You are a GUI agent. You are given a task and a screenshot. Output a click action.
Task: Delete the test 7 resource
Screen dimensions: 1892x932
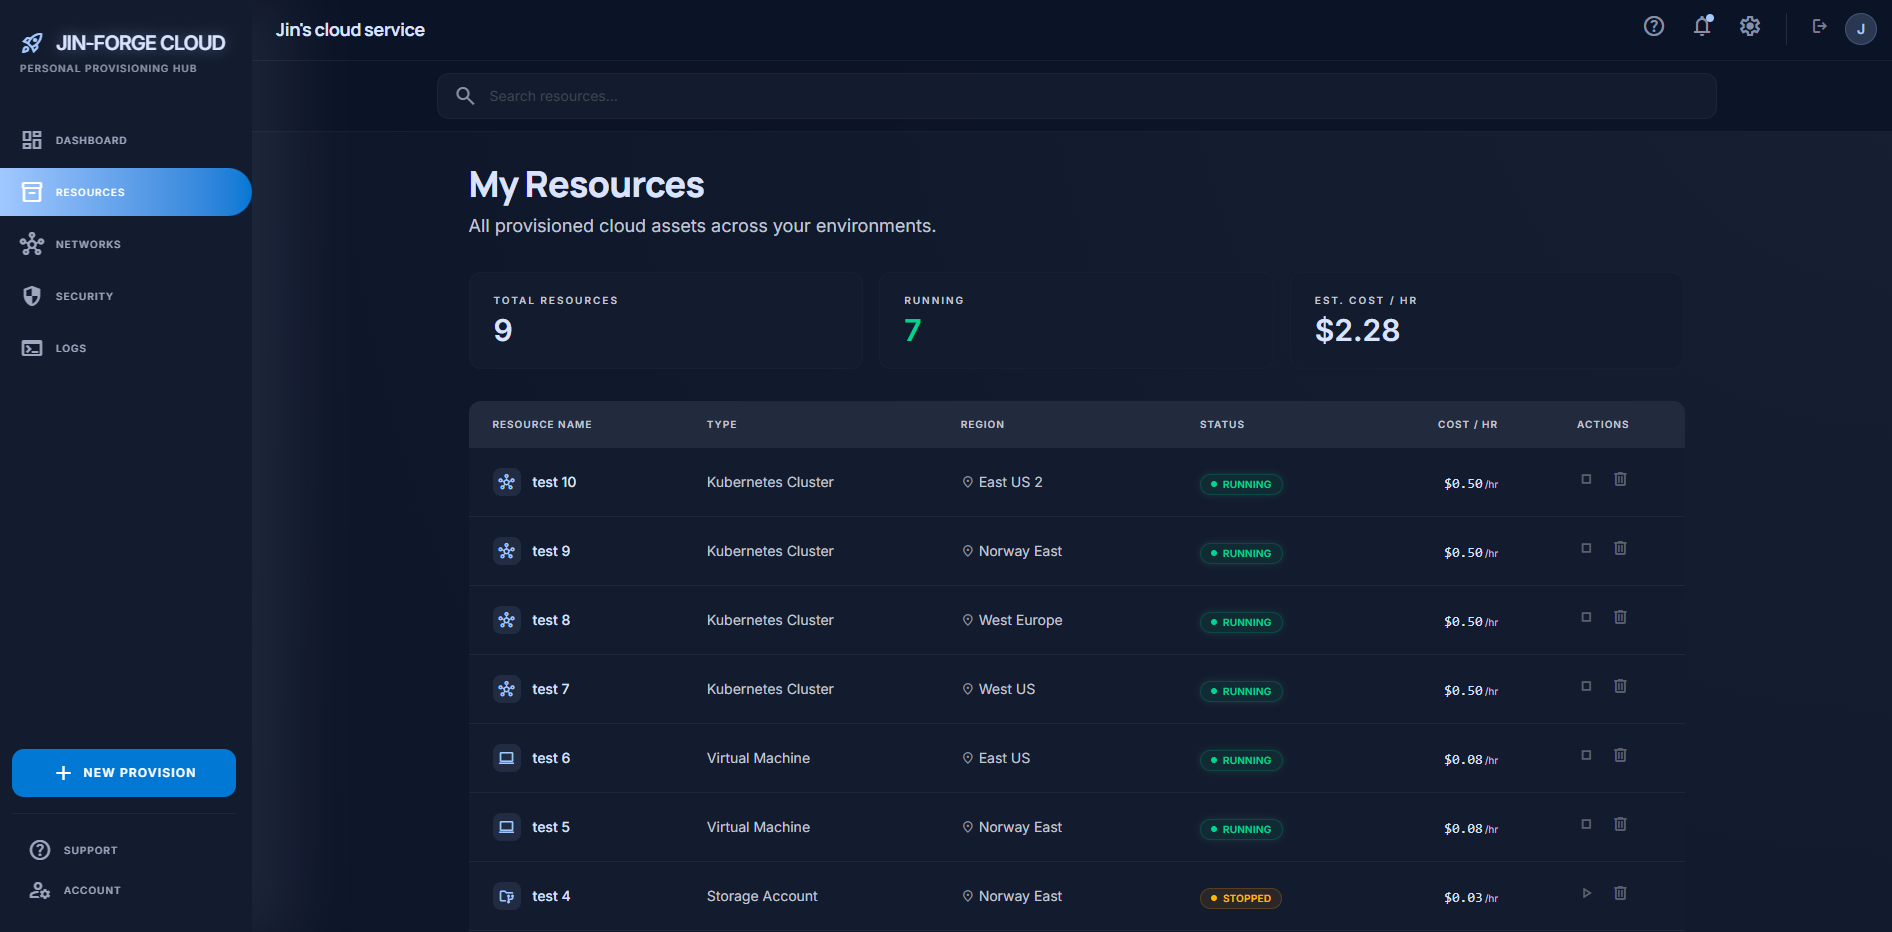pyautogui.click(x=1620, y=686)
